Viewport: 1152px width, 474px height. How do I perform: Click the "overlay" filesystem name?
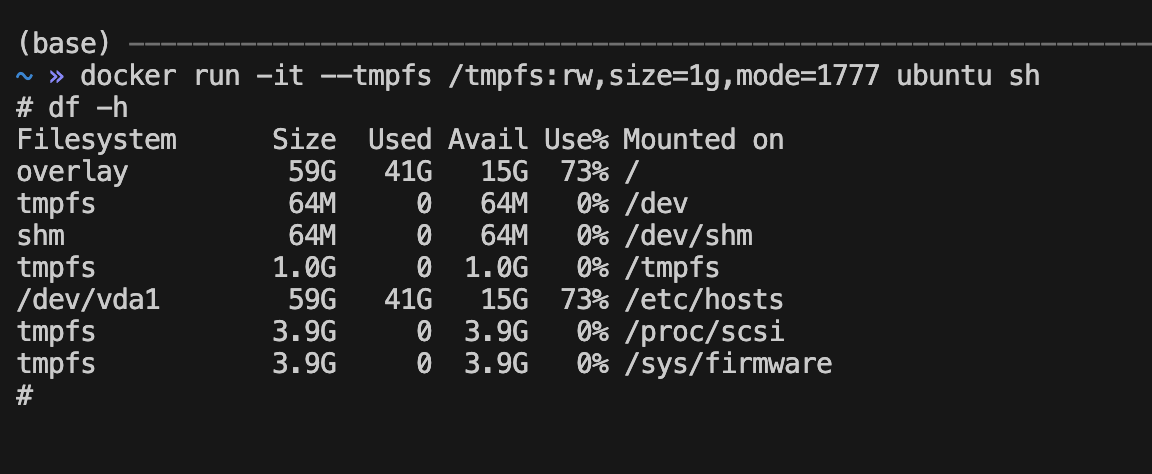(x=72, y=172)
